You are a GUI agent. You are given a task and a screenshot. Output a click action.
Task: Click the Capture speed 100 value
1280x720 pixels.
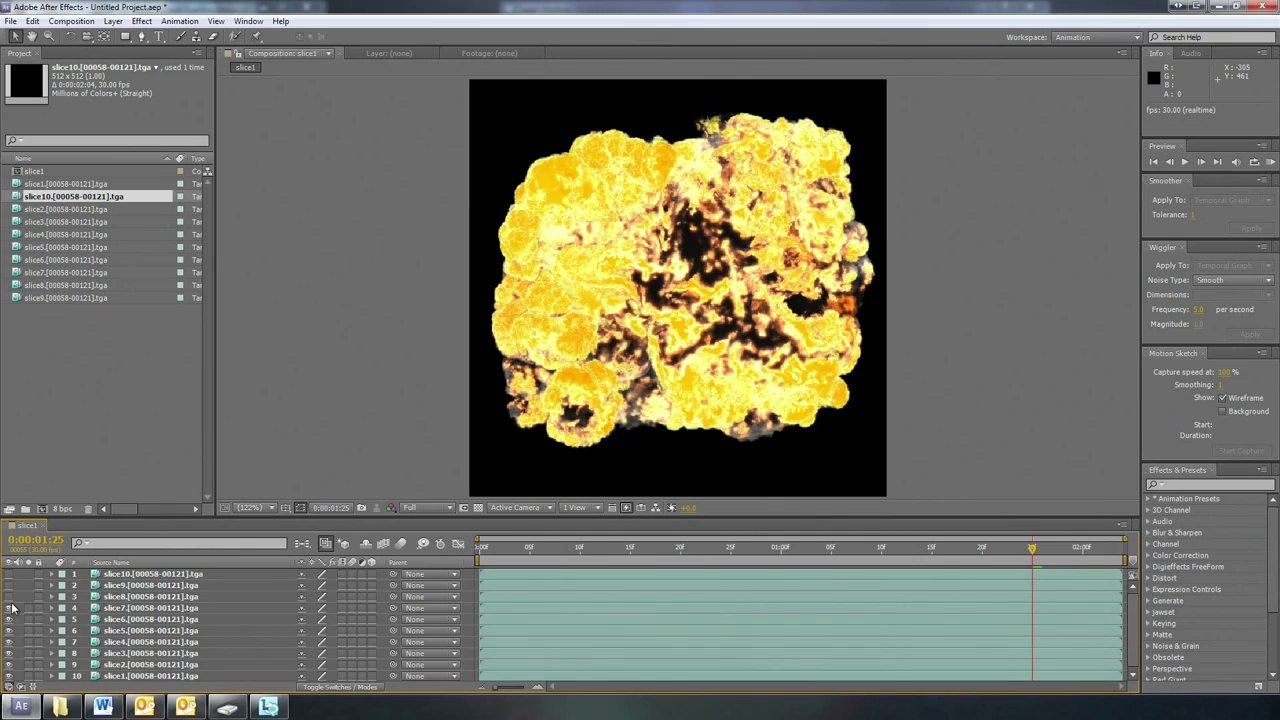(x=1223, y=372)
